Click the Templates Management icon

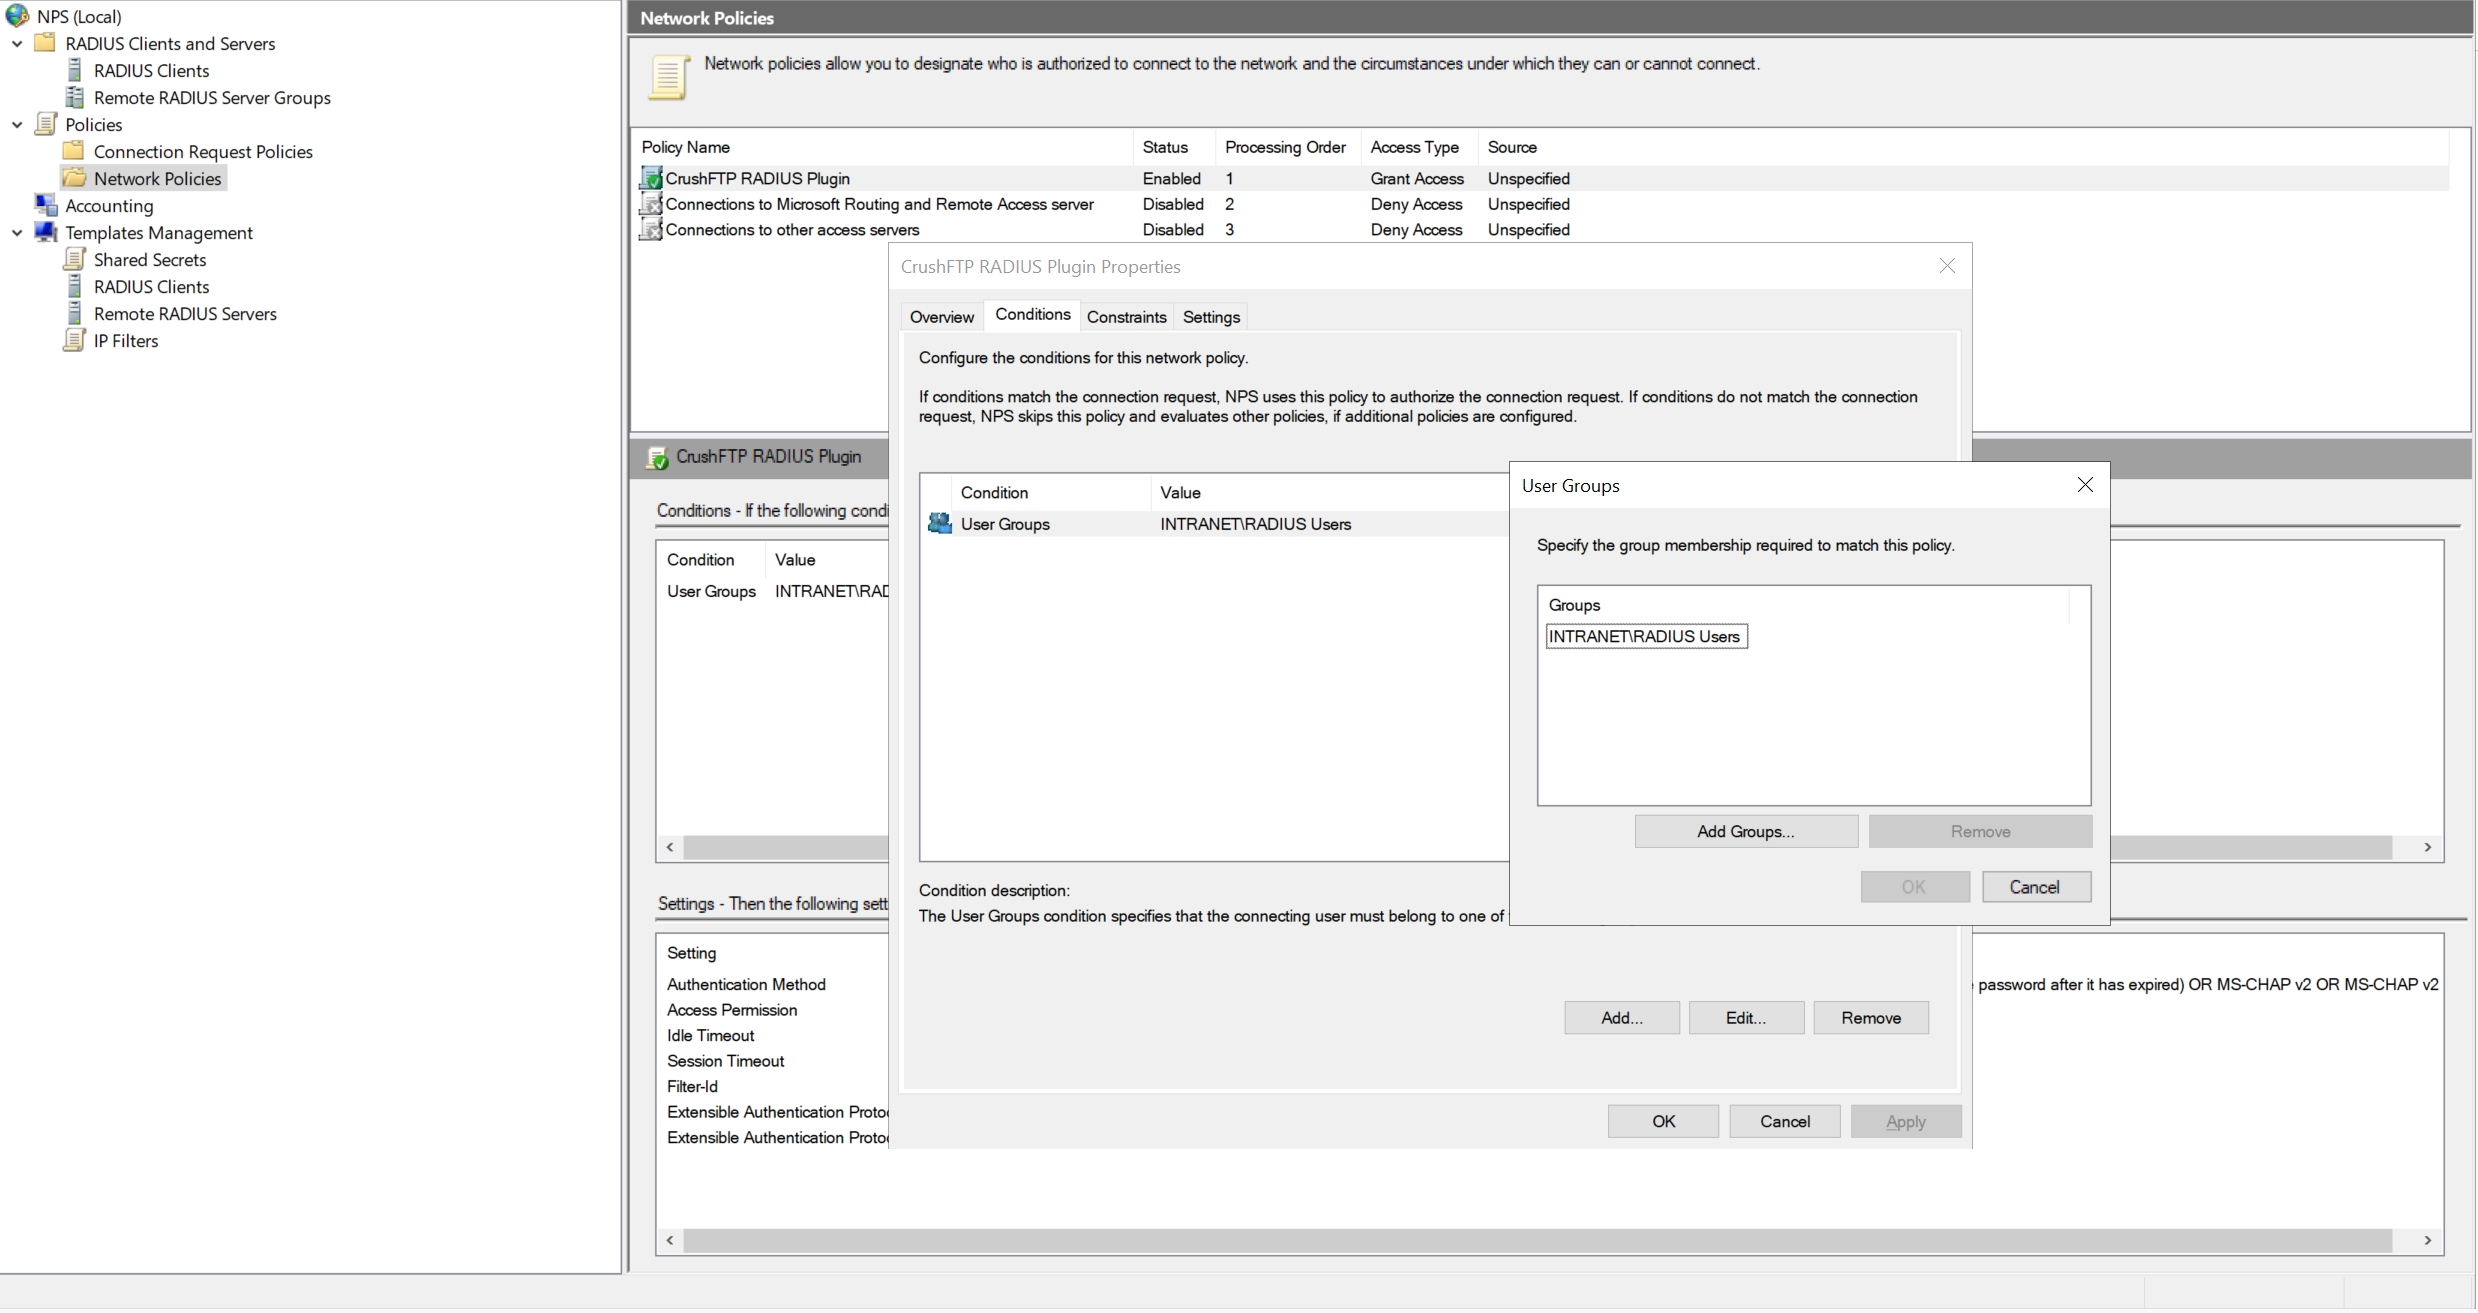click(46, 232)
